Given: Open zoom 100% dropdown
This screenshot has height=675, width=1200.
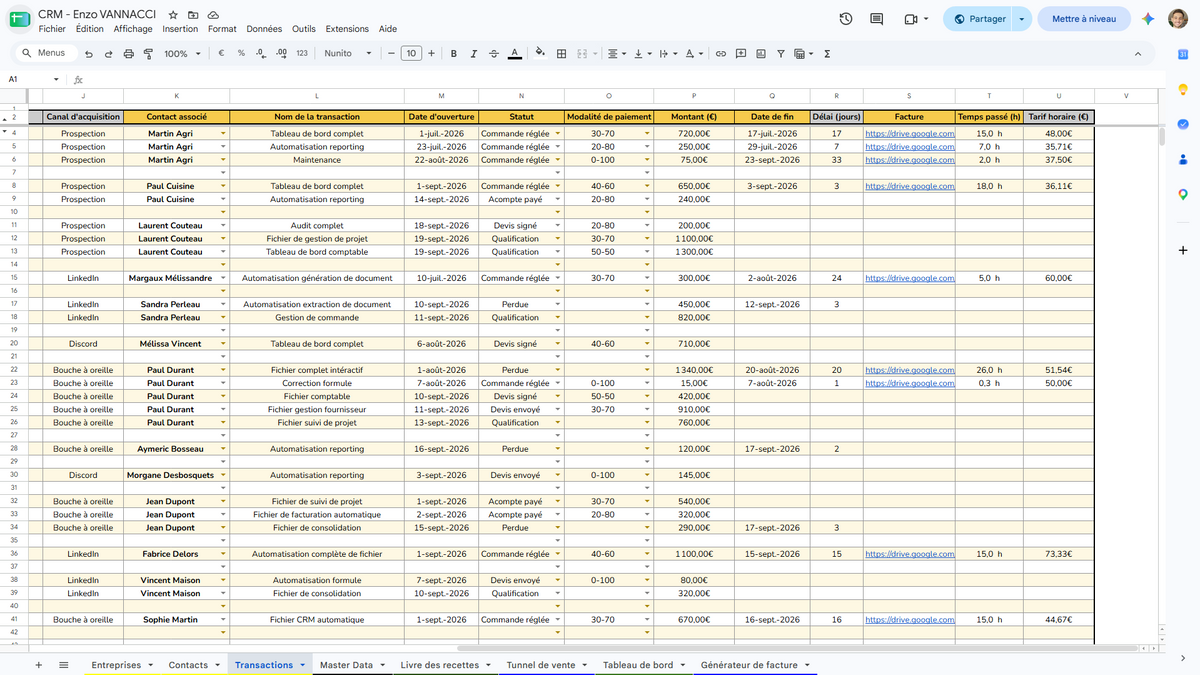Looking at the screenshot, I should click(x=182, y=54).
